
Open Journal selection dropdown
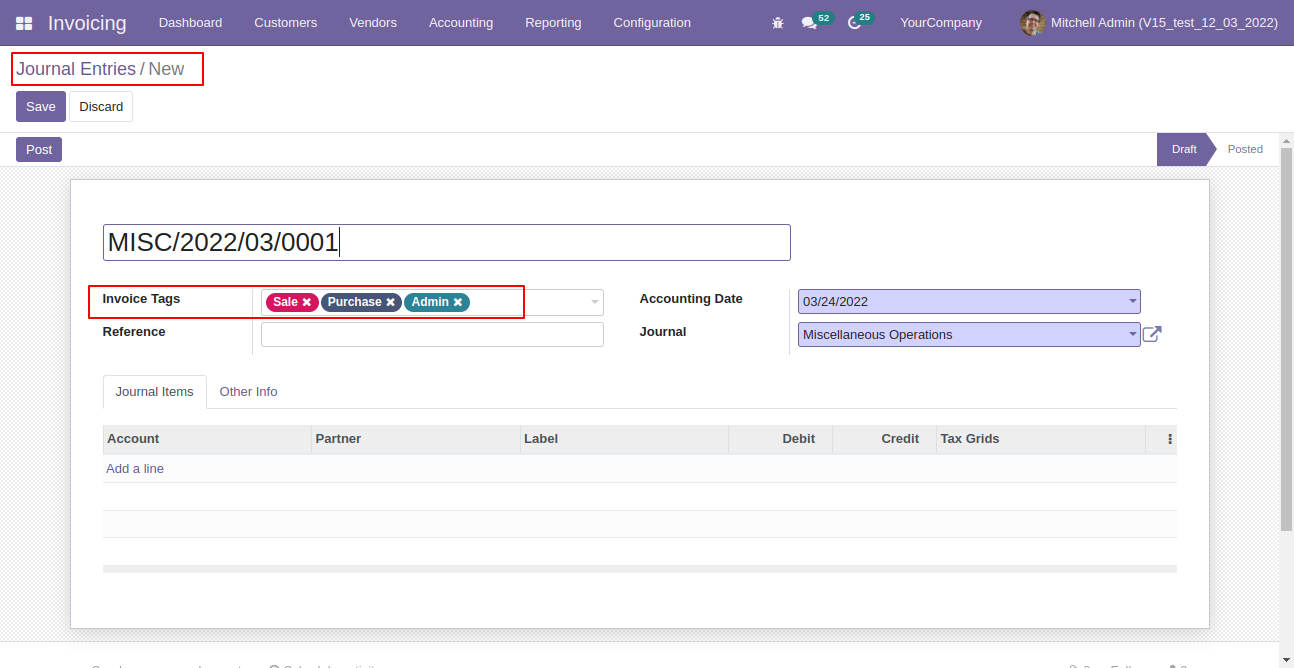(1132, 334)
